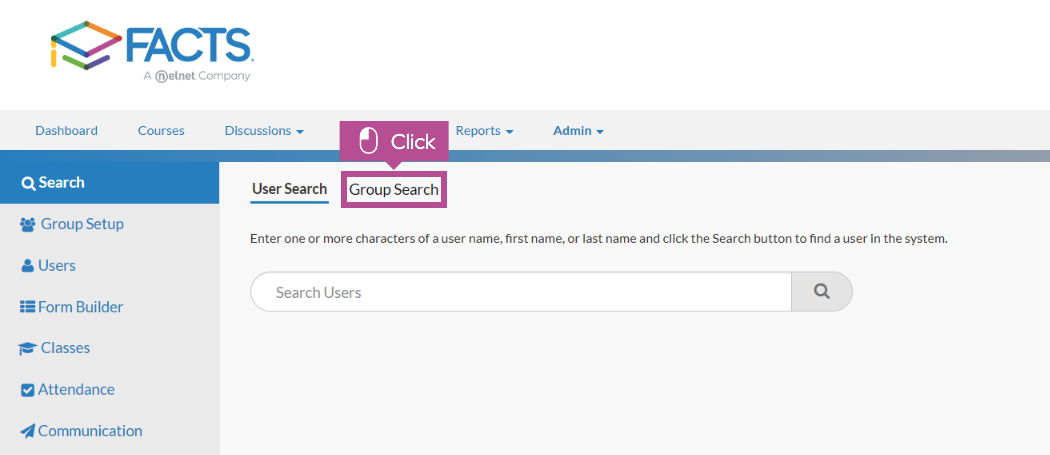Click into the Search Users field
This screenshot has height=455, width=1050.
pos(521,291)
